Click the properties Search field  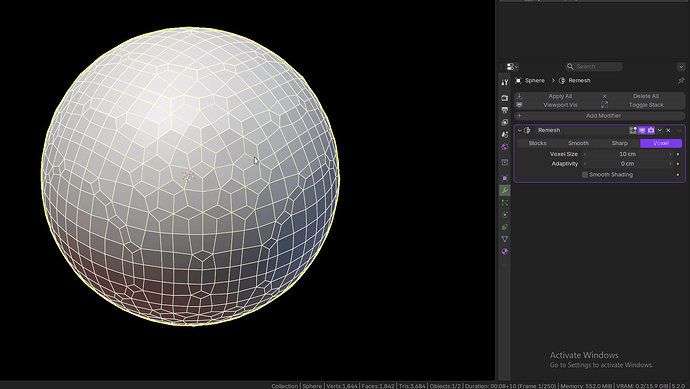[594, 67]
